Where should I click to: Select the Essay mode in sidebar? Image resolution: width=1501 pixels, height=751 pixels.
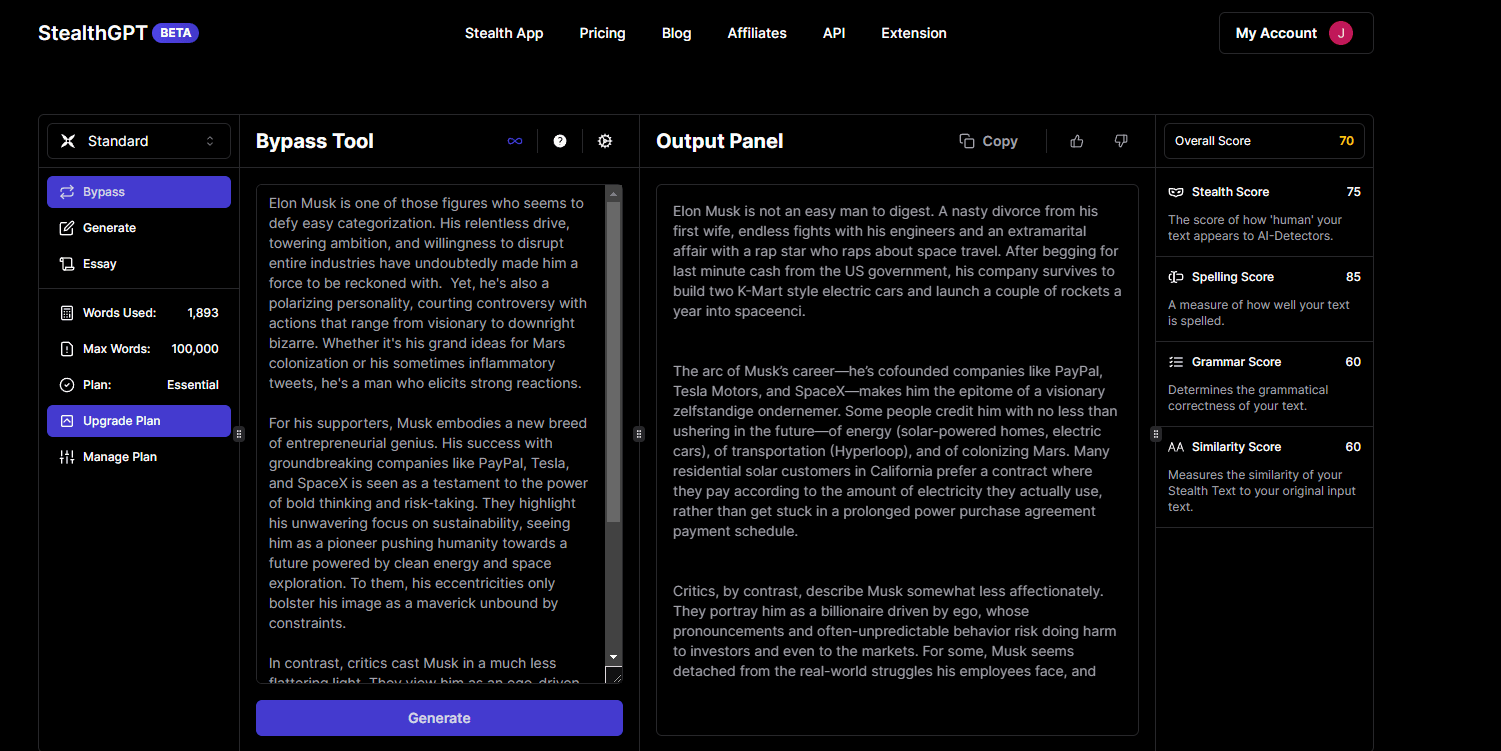99,264
